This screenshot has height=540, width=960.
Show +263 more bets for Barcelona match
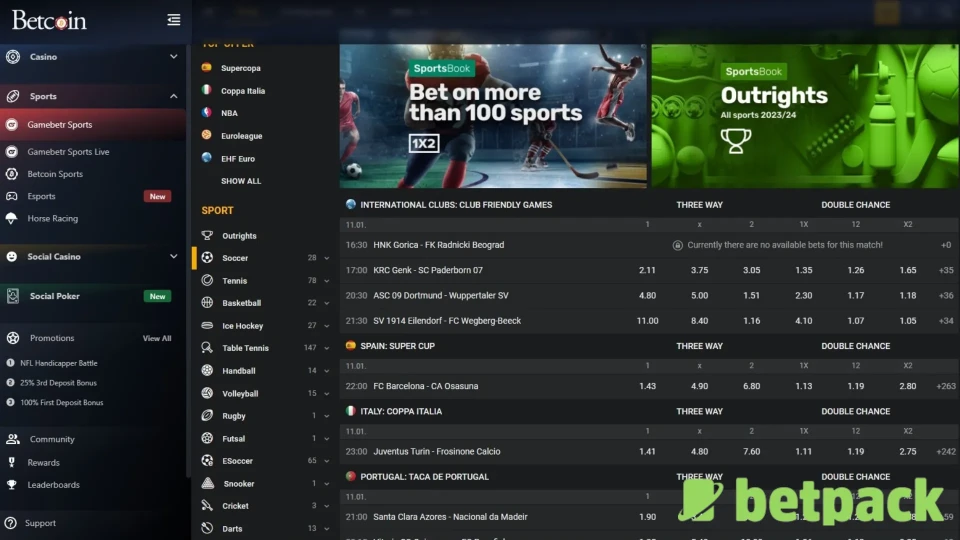(x=945, y=386)
